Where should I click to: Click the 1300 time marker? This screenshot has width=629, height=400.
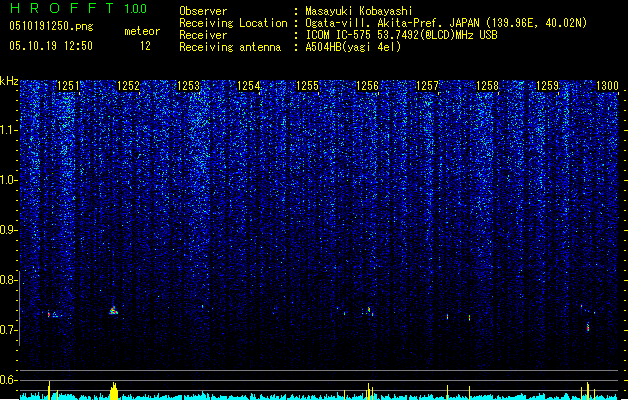[x=607, y=86]
